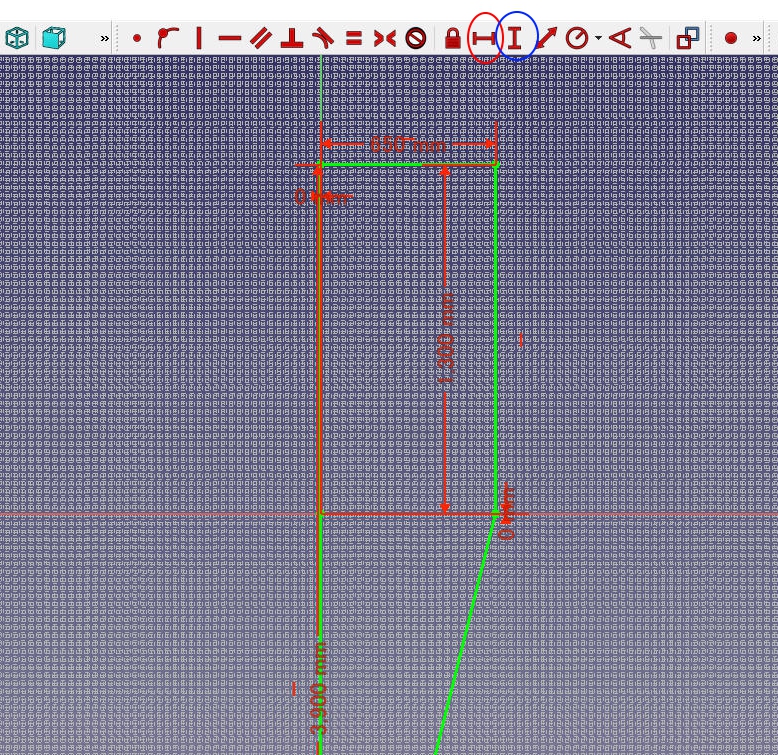Select the perpendicular constraint tool
This screenshot has height=755, width=778.
(x=292, y=38)
